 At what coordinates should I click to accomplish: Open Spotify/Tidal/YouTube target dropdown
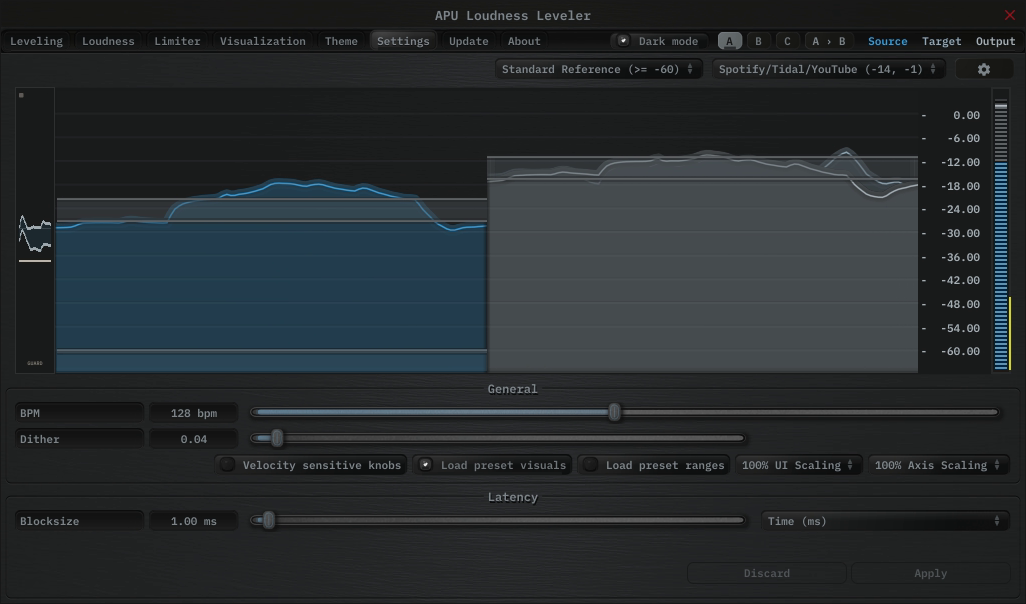(828, 69)
